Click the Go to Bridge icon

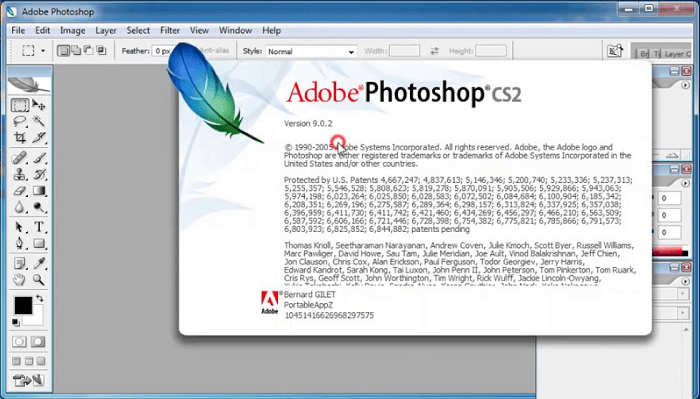[x=615, y=51]
